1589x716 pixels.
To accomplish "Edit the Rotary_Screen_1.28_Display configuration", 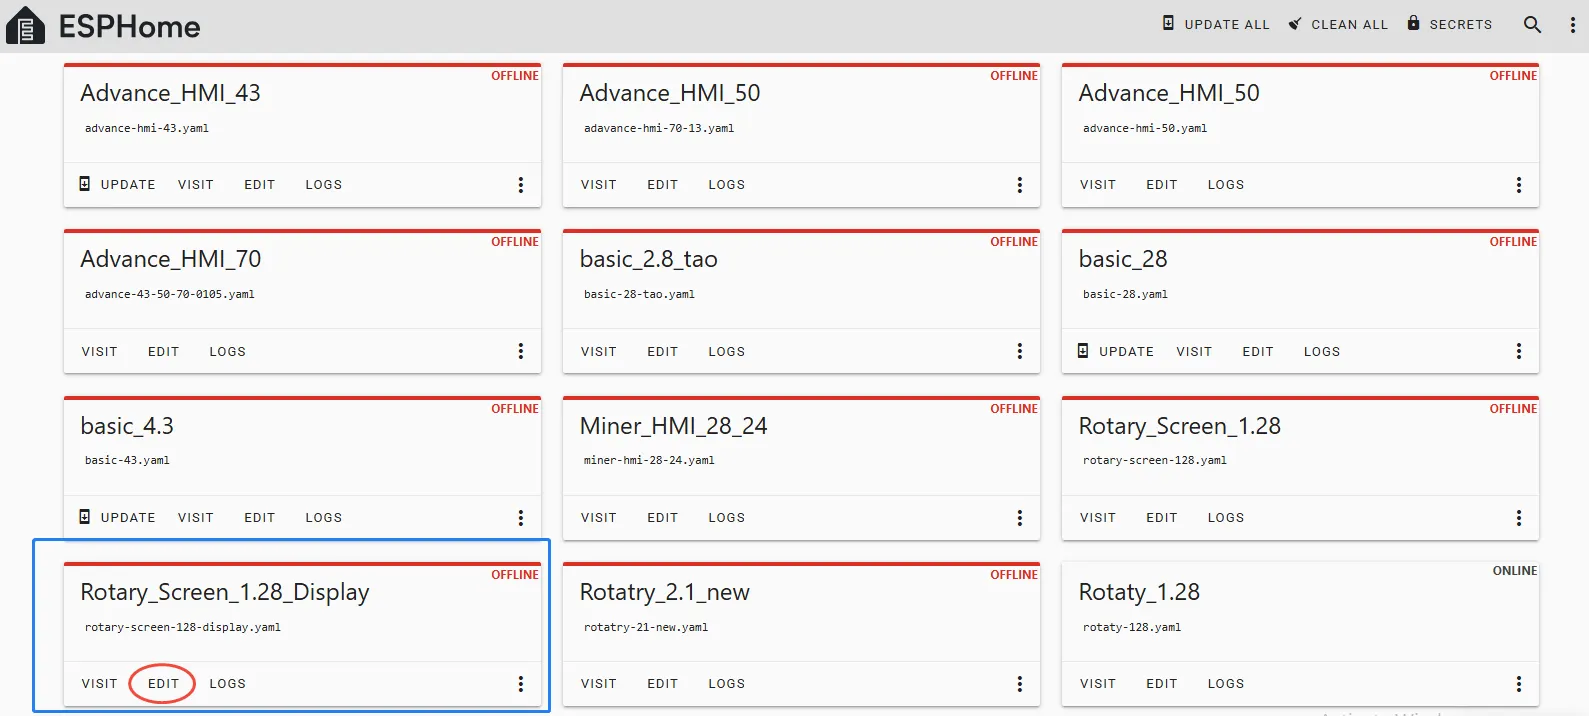I will click(x=163, y=684).
